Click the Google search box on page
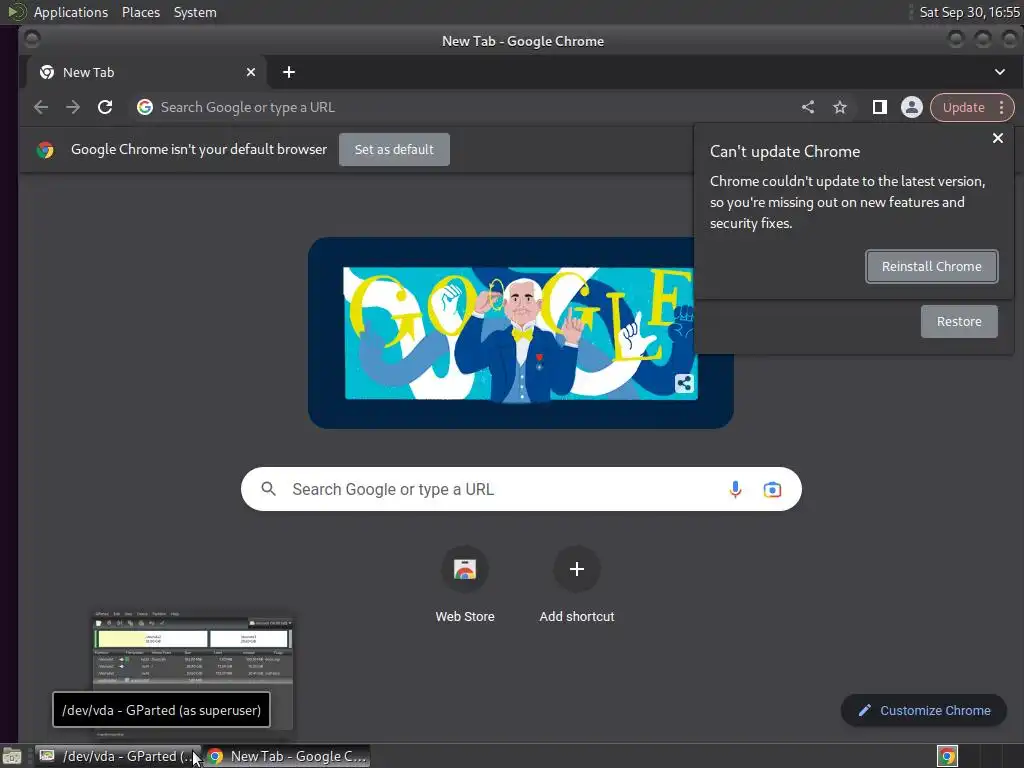Screen dimensions: 1024x768 pyautogui.click(x=520, y=489)
